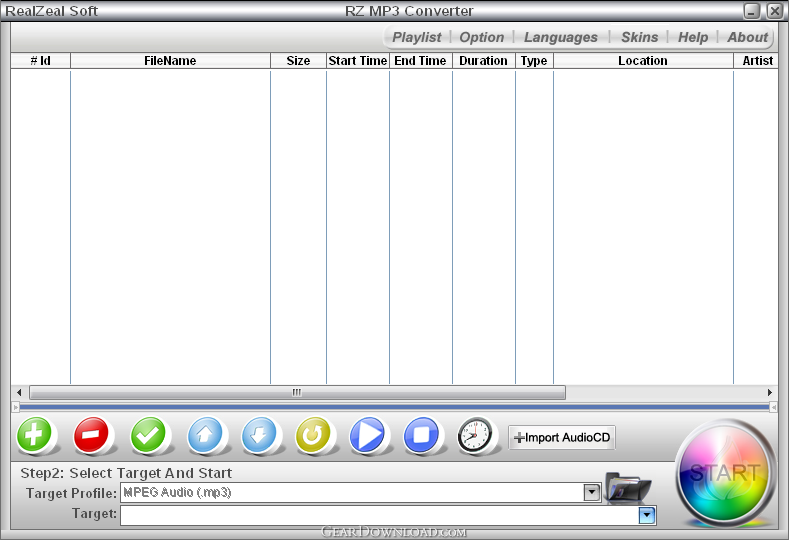Open the Skins menu
Image resolution: width=789 pixels, height=540 pixels.
(x=639, y=37)
